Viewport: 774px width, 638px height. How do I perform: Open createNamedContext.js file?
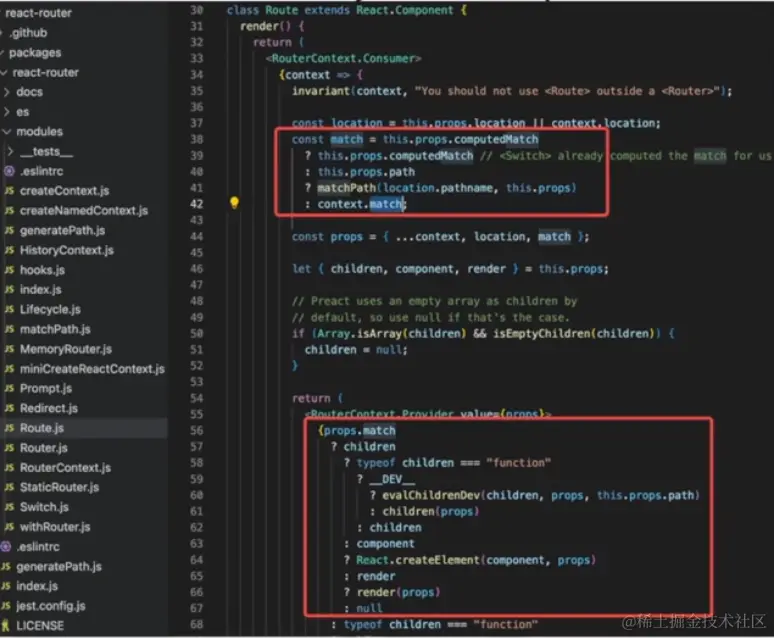pos(84,210)
